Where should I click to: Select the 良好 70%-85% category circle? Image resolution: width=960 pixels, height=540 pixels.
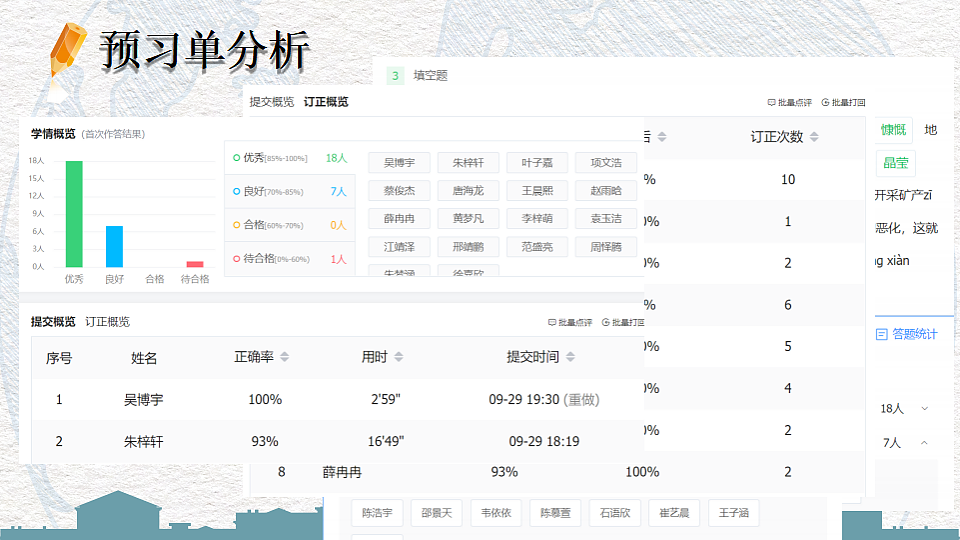pos(236,192)
